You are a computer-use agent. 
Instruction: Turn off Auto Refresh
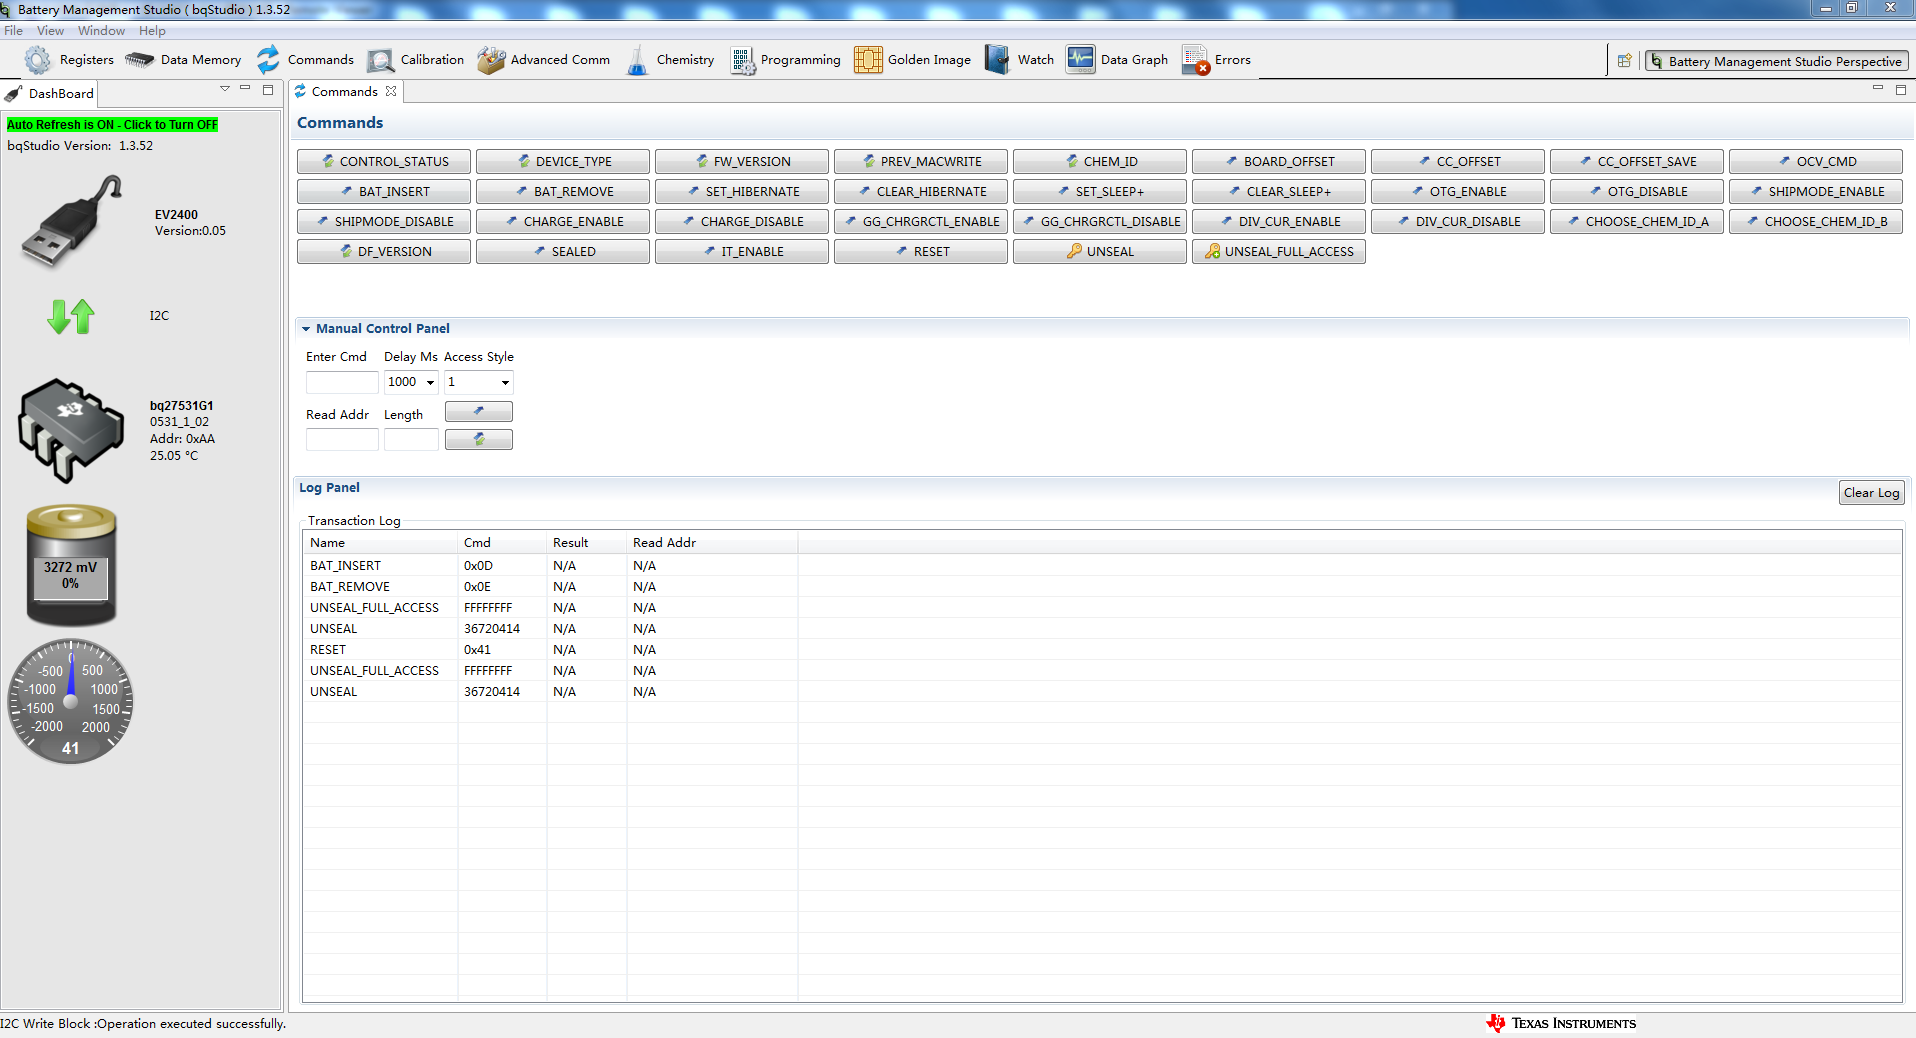112,125
